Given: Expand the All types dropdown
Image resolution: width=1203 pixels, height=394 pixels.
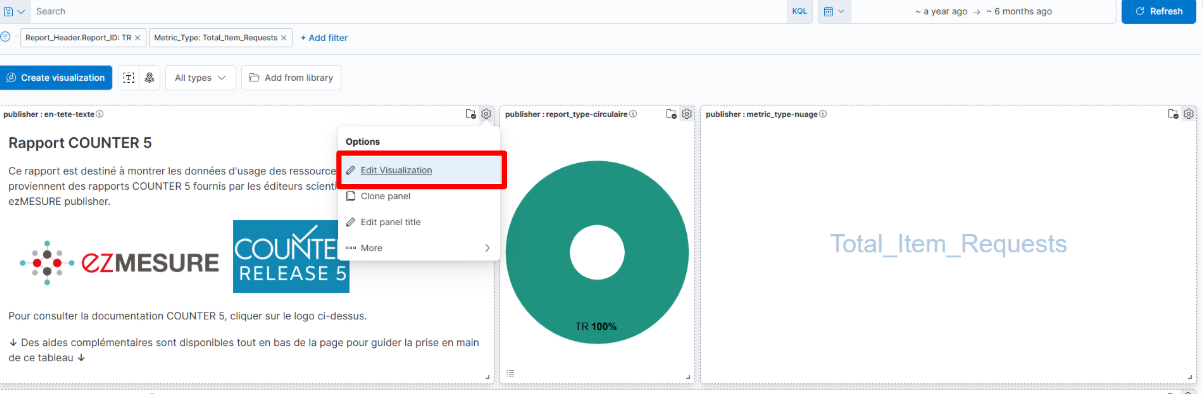Looking at the screenshot, I should 200,77.
